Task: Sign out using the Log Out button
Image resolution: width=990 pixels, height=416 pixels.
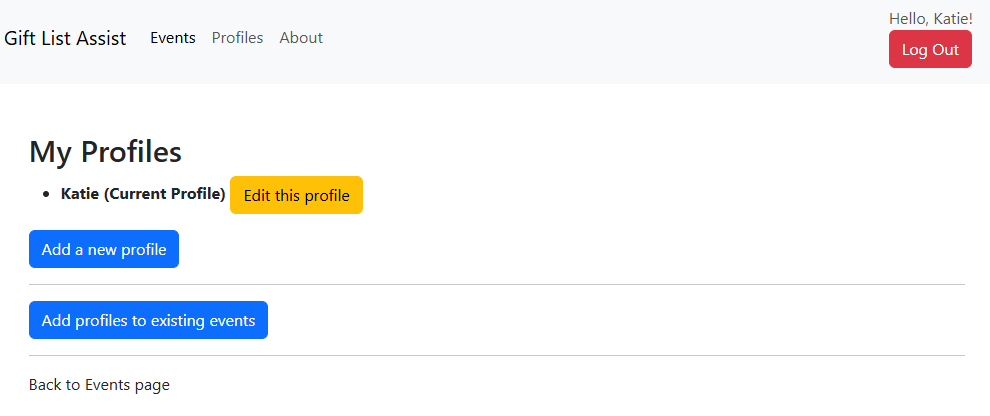Action: [929, 49]
